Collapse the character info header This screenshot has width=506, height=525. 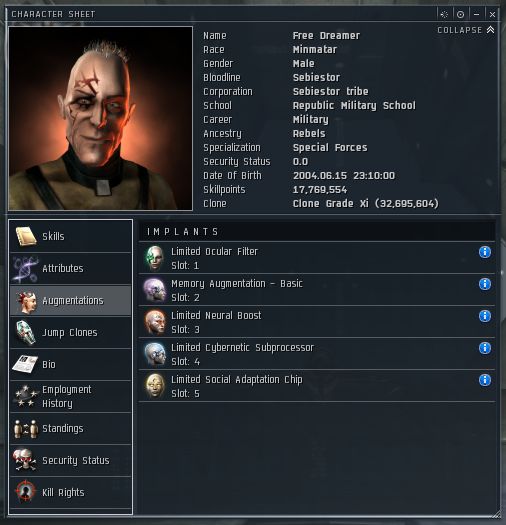[466, 30]
